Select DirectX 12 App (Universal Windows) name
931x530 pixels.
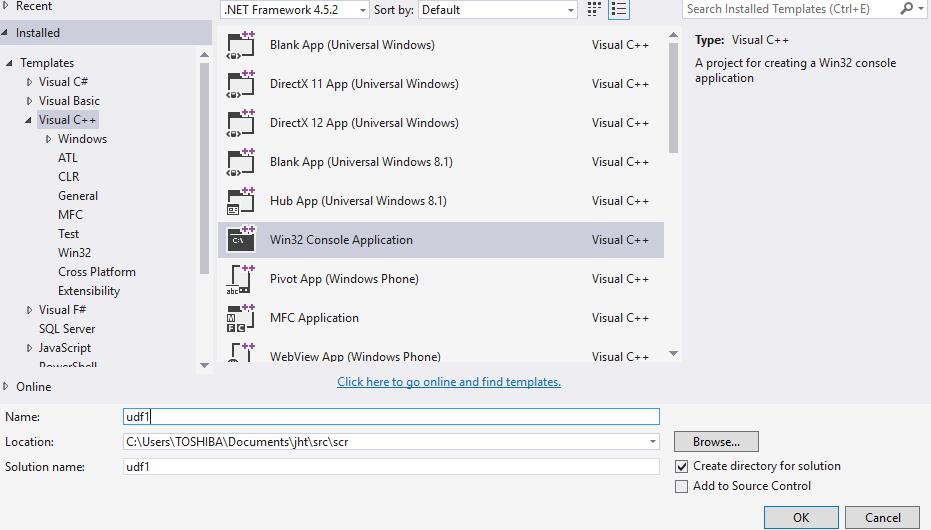click(x=364, y=123)
